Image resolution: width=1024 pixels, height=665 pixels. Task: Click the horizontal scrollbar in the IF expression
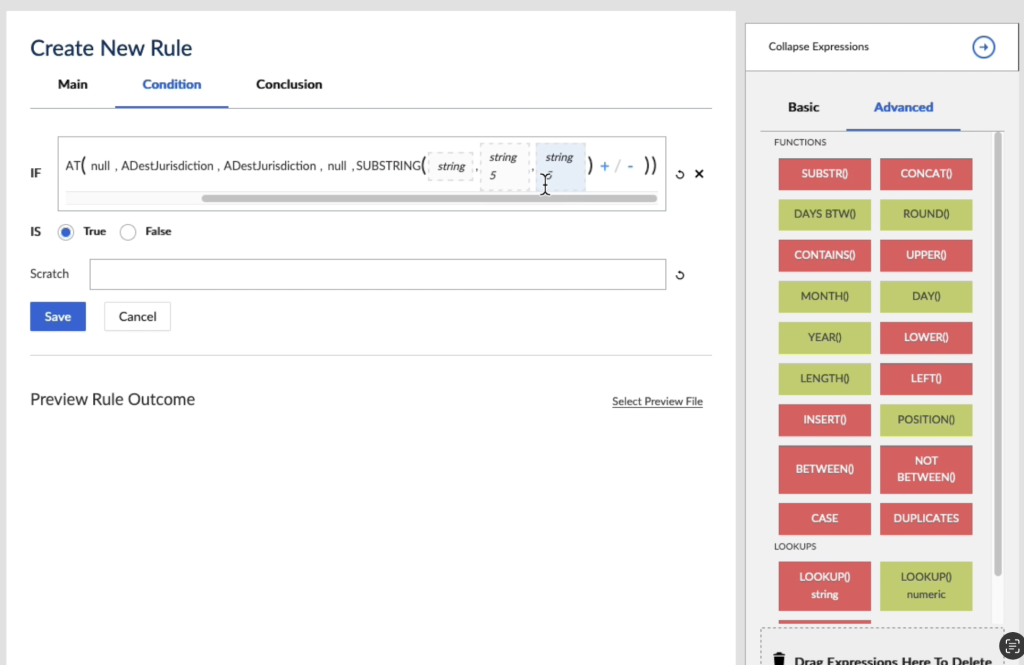(428, 198)
